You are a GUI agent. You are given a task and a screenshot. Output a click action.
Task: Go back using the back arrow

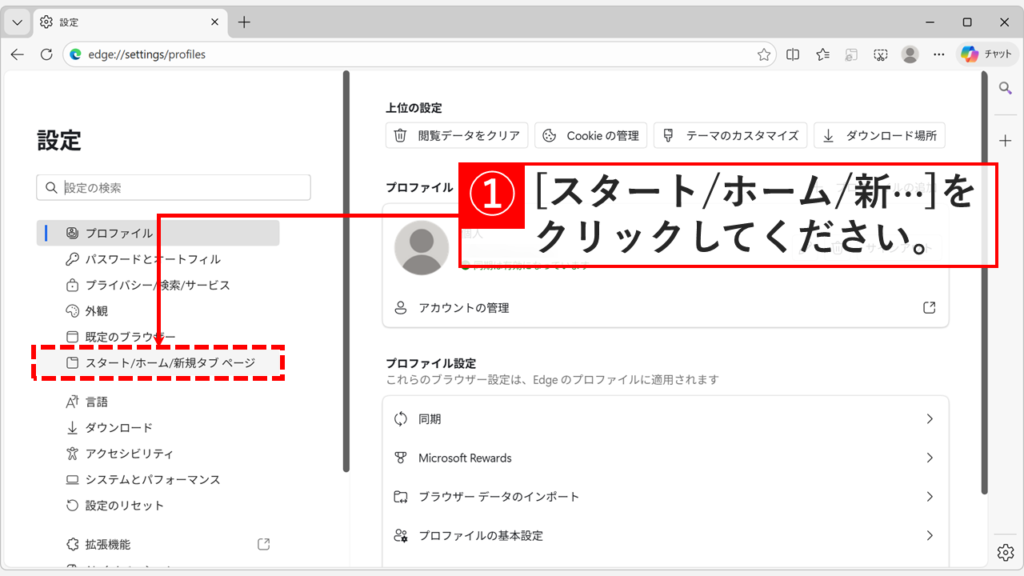(16, 55)
